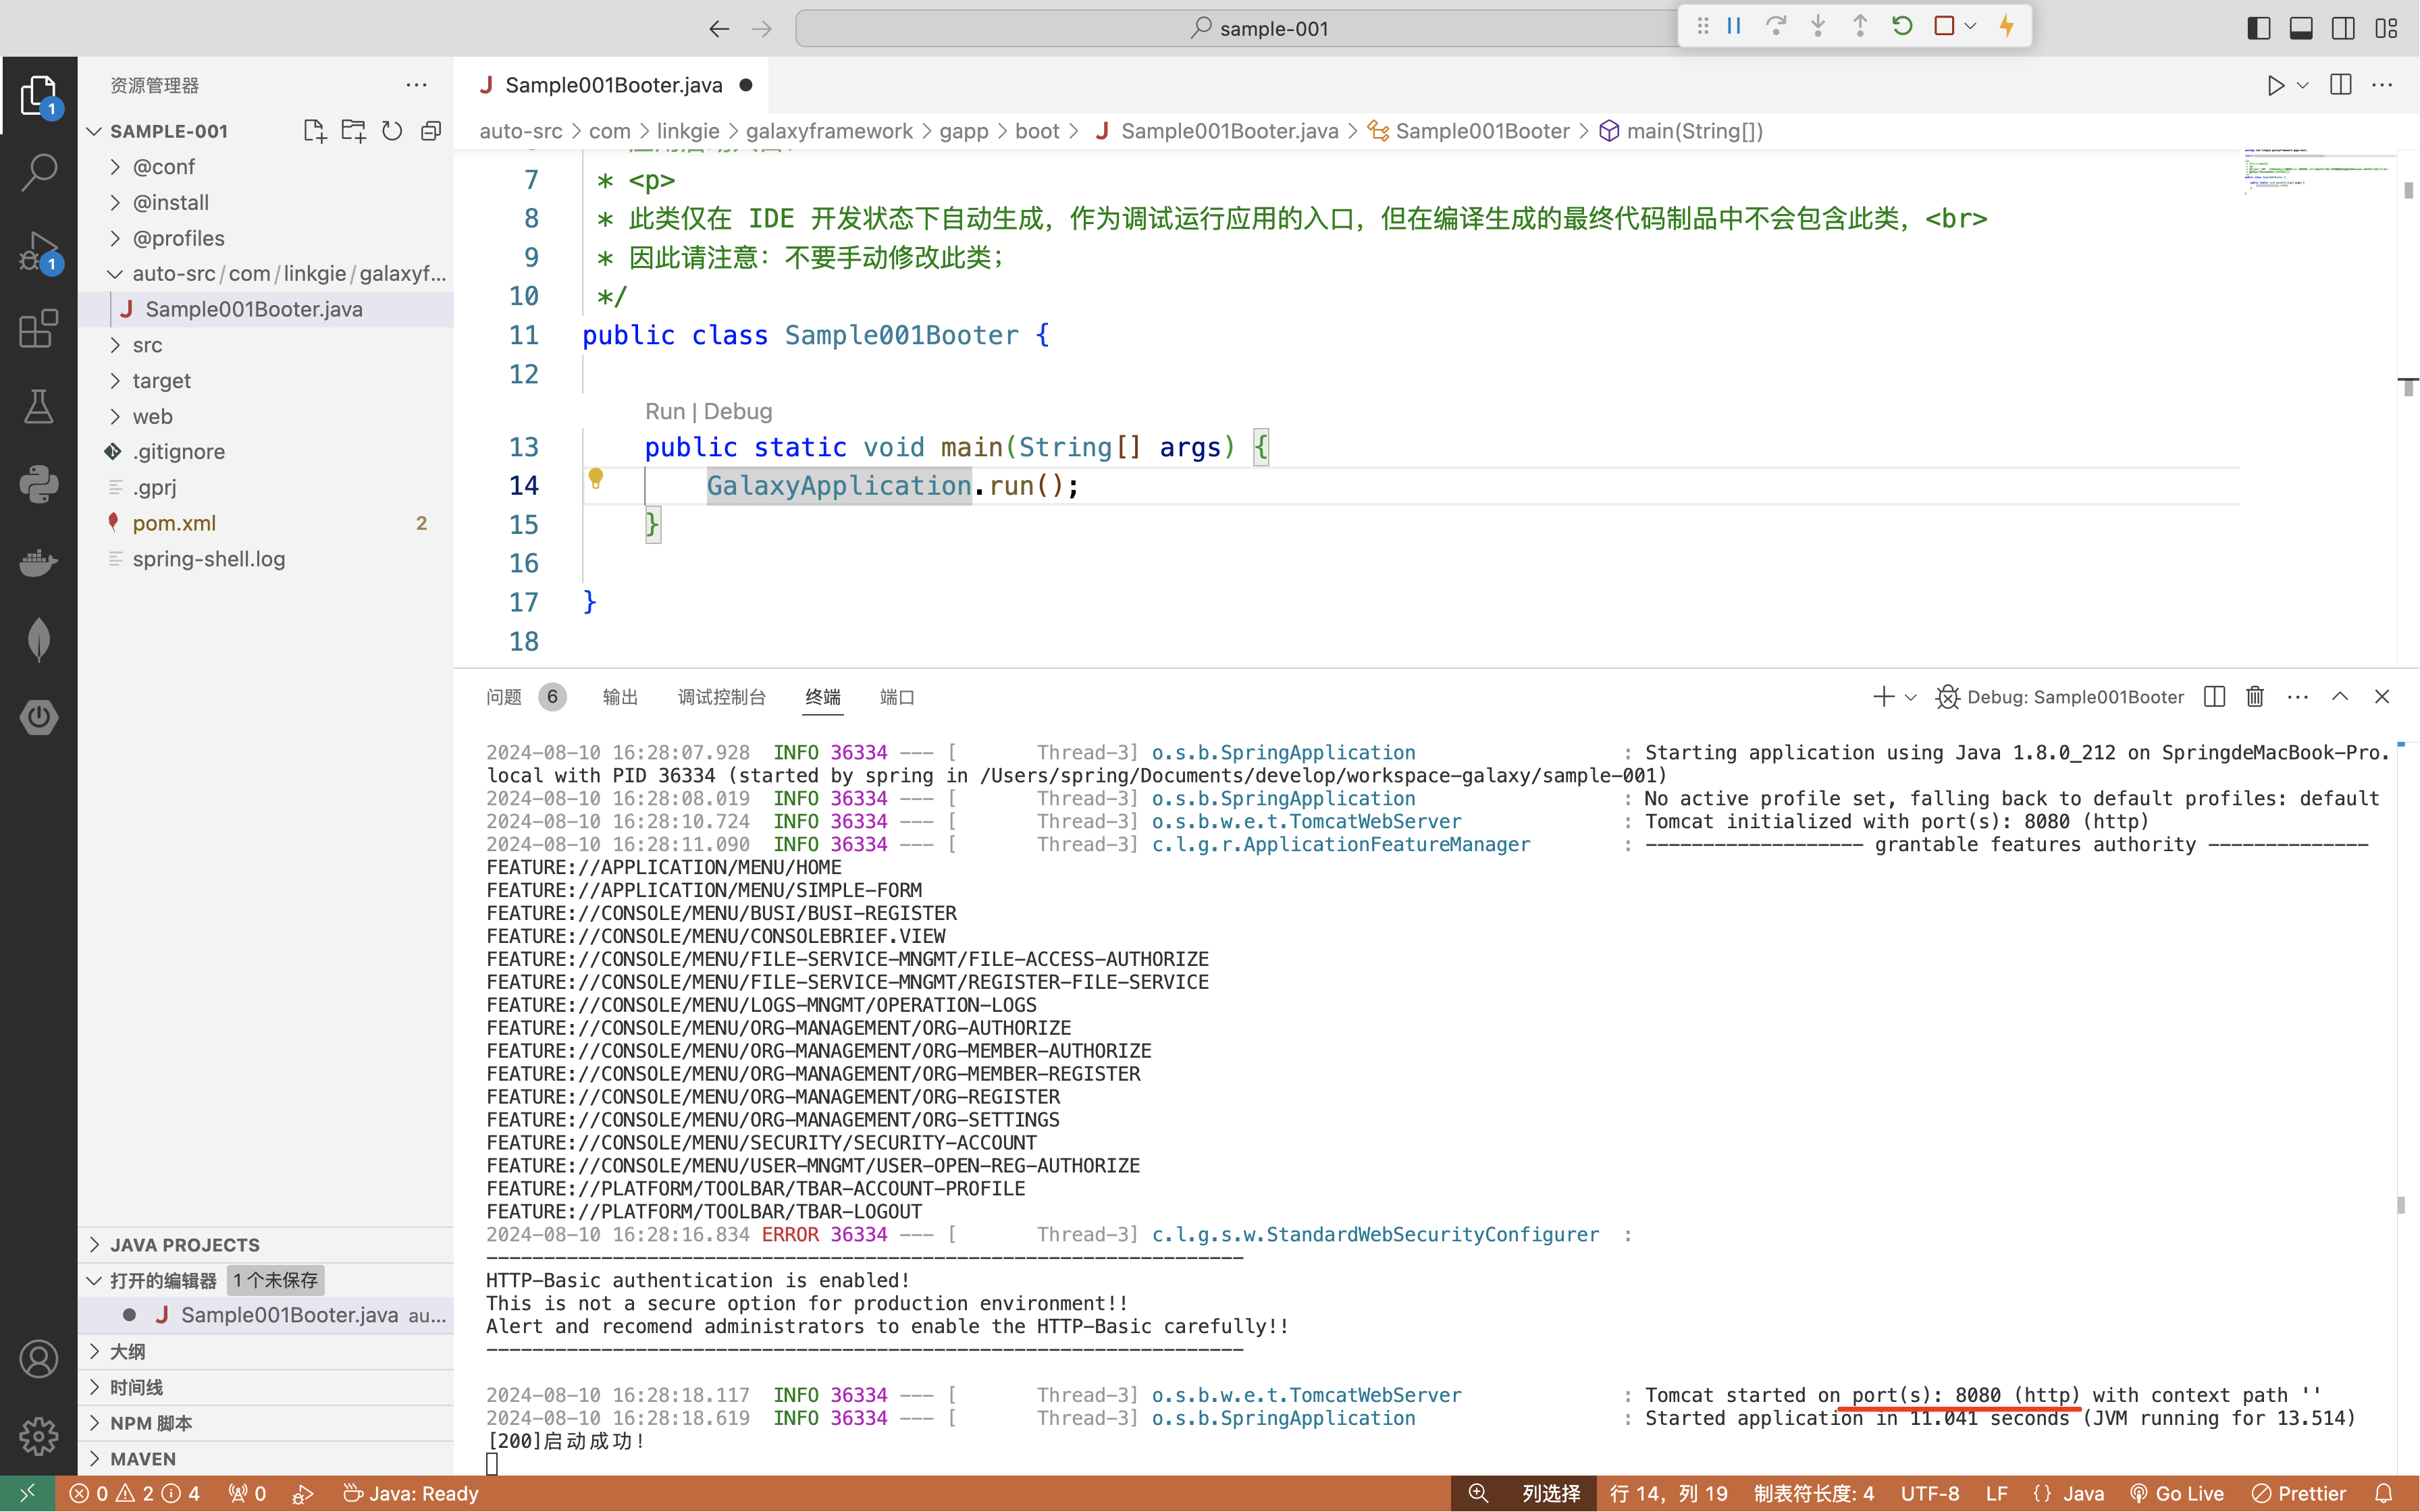Screen dimensions: 2420x1512
Task: Click Run code lens above main
Action: pos(665,411)
